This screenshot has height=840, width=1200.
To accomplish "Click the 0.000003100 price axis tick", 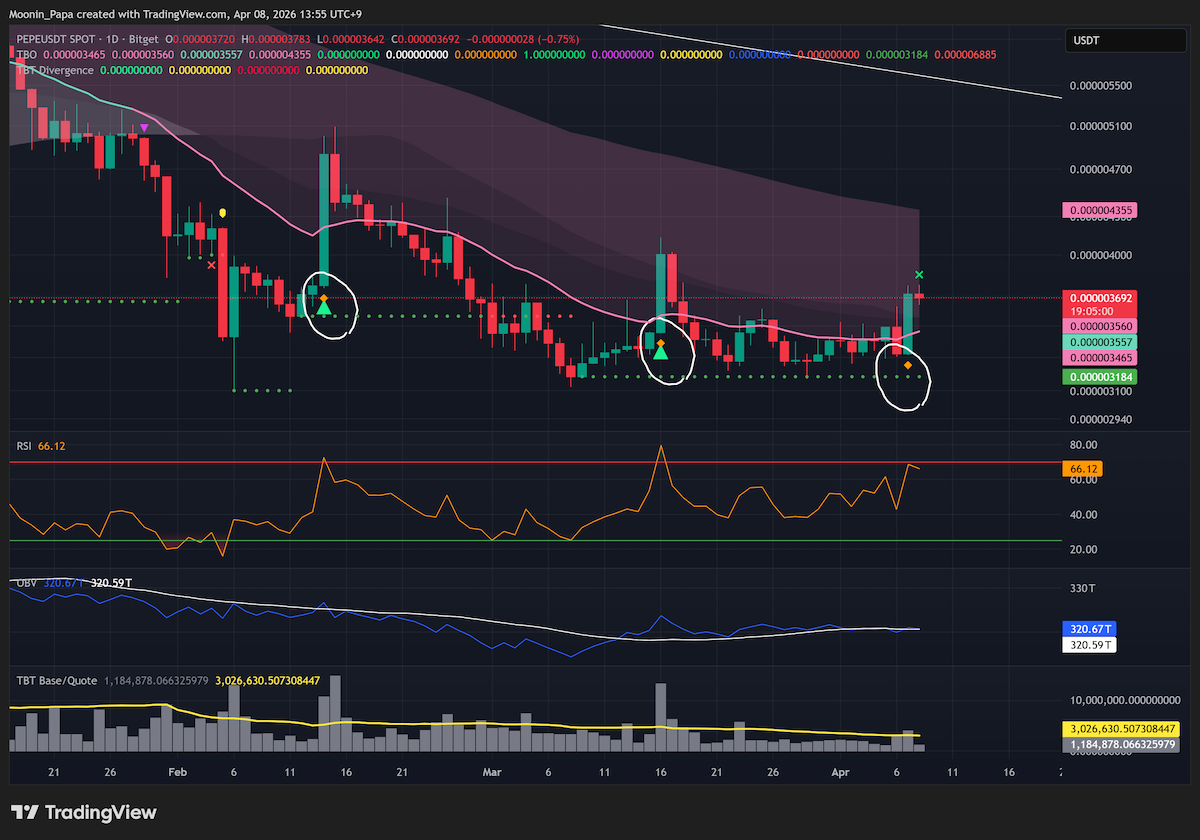I will coord(1101,392).
